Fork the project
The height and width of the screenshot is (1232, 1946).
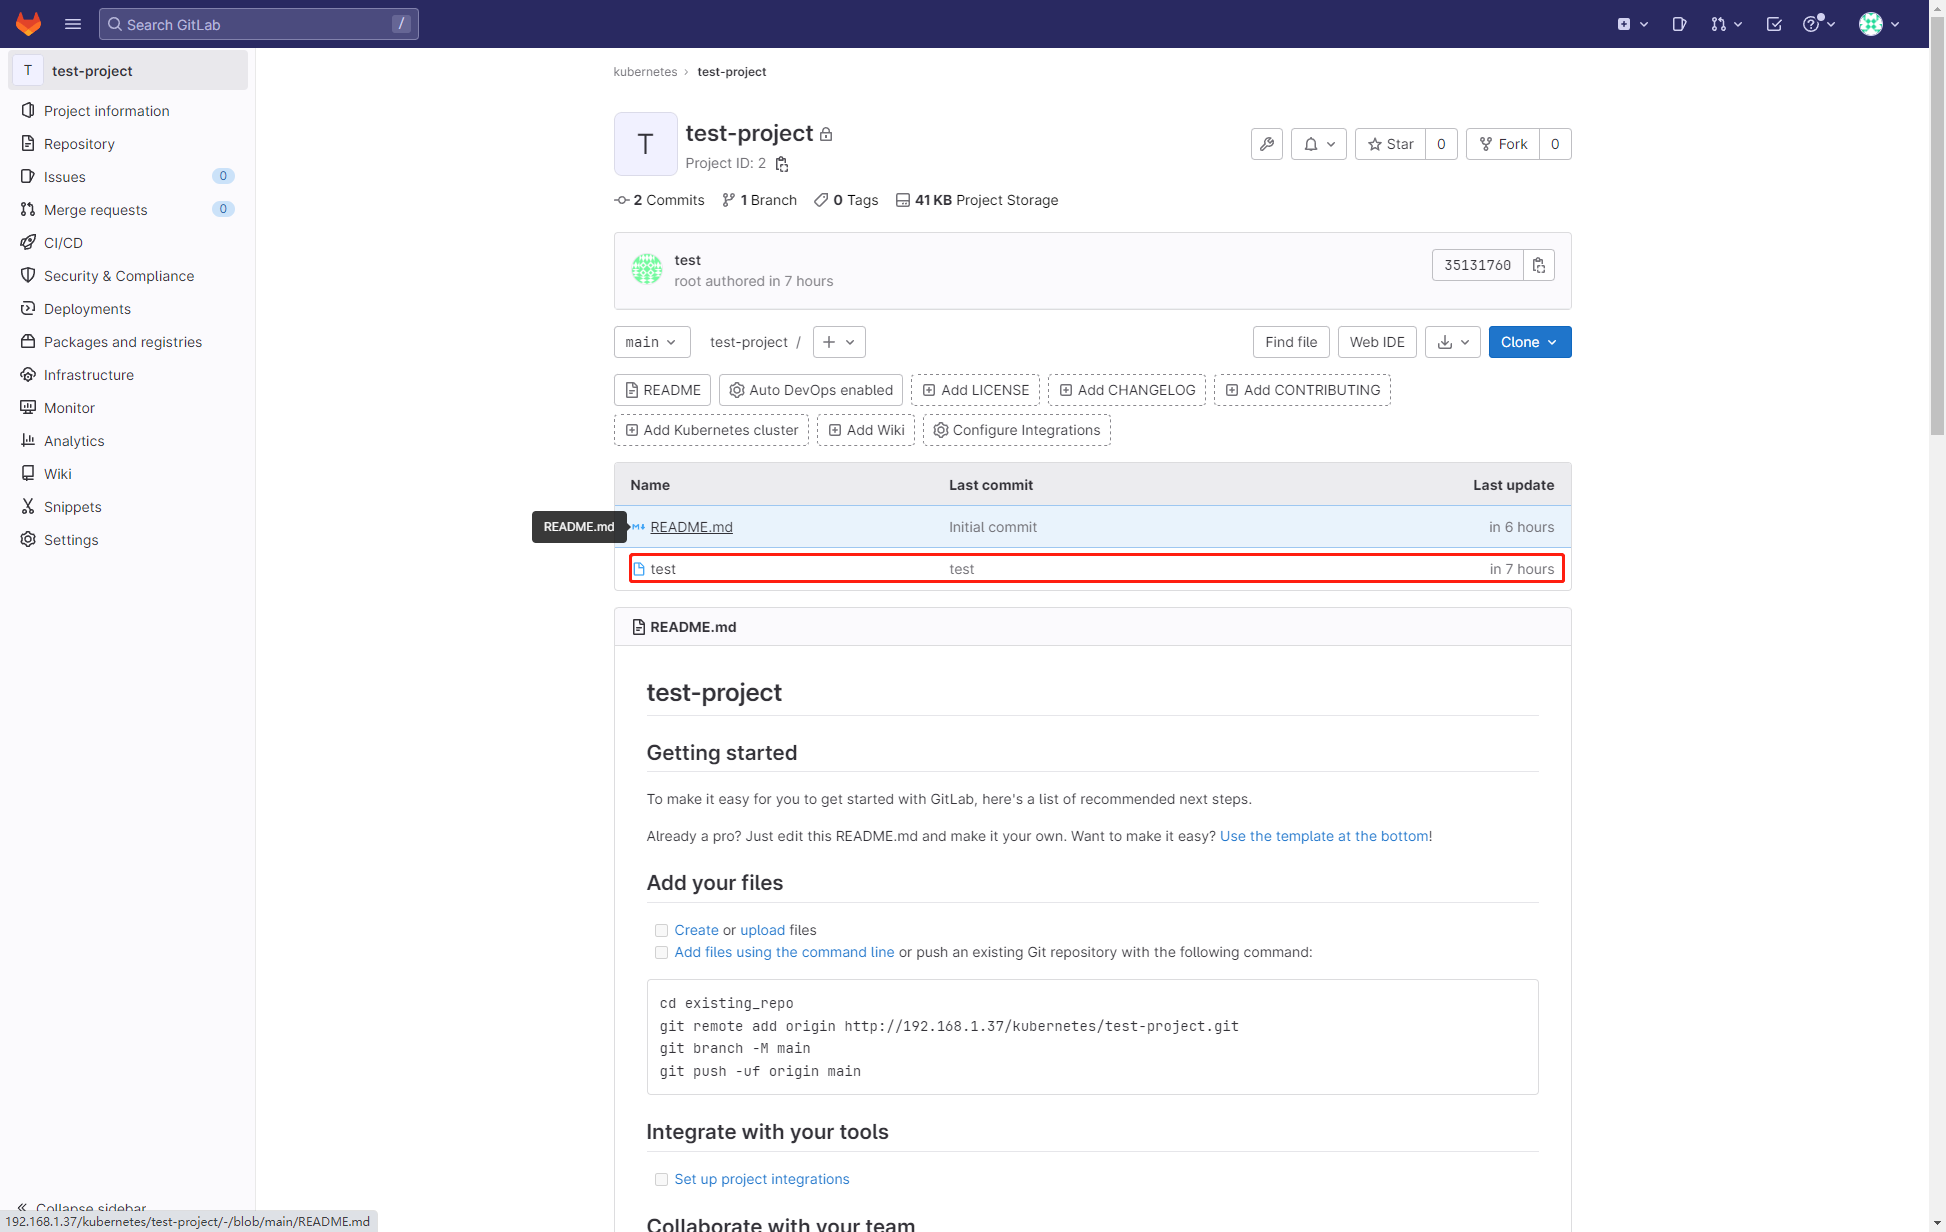coord(1503,144)
